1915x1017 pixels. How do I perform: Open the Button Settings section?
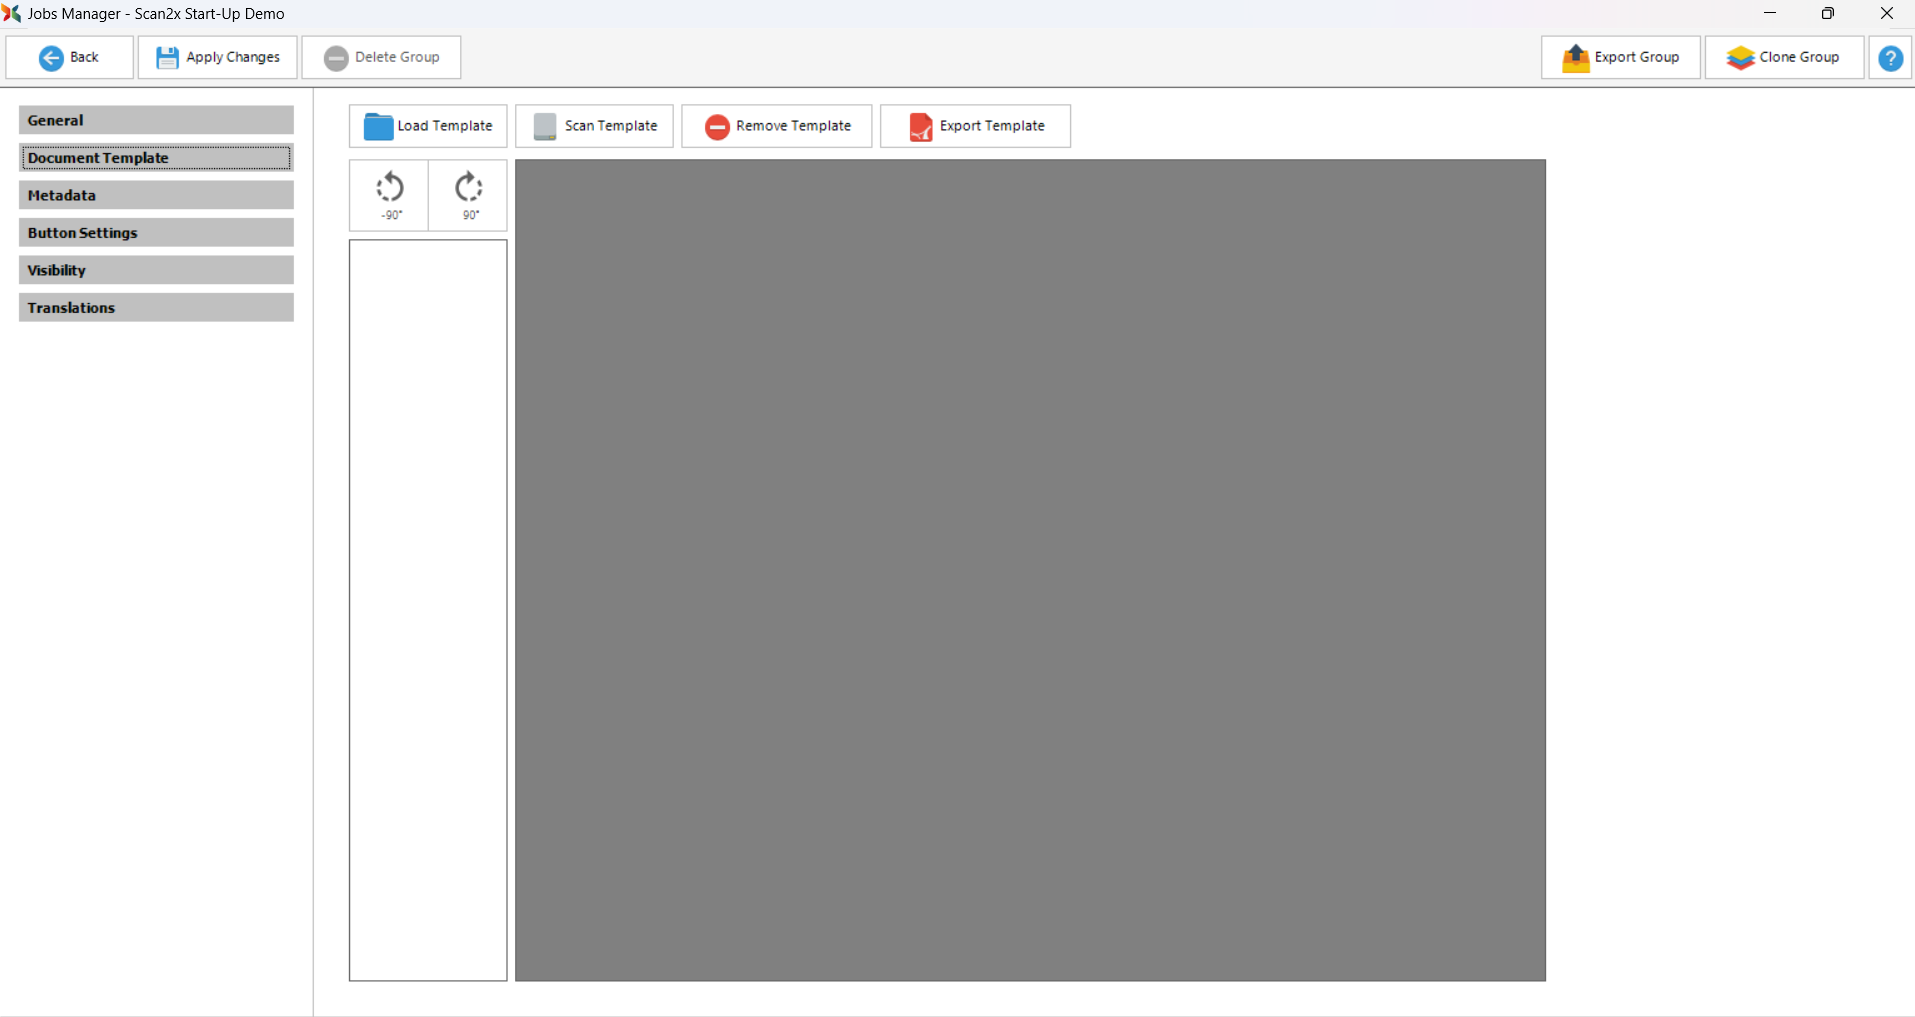(x=156, y=233)
